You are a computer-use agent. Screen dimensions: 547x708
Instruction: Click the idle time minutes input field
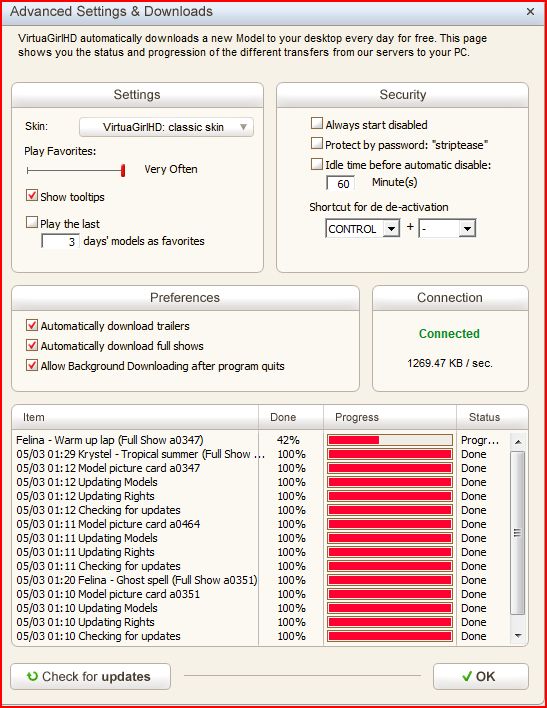[x=341, y=183]
